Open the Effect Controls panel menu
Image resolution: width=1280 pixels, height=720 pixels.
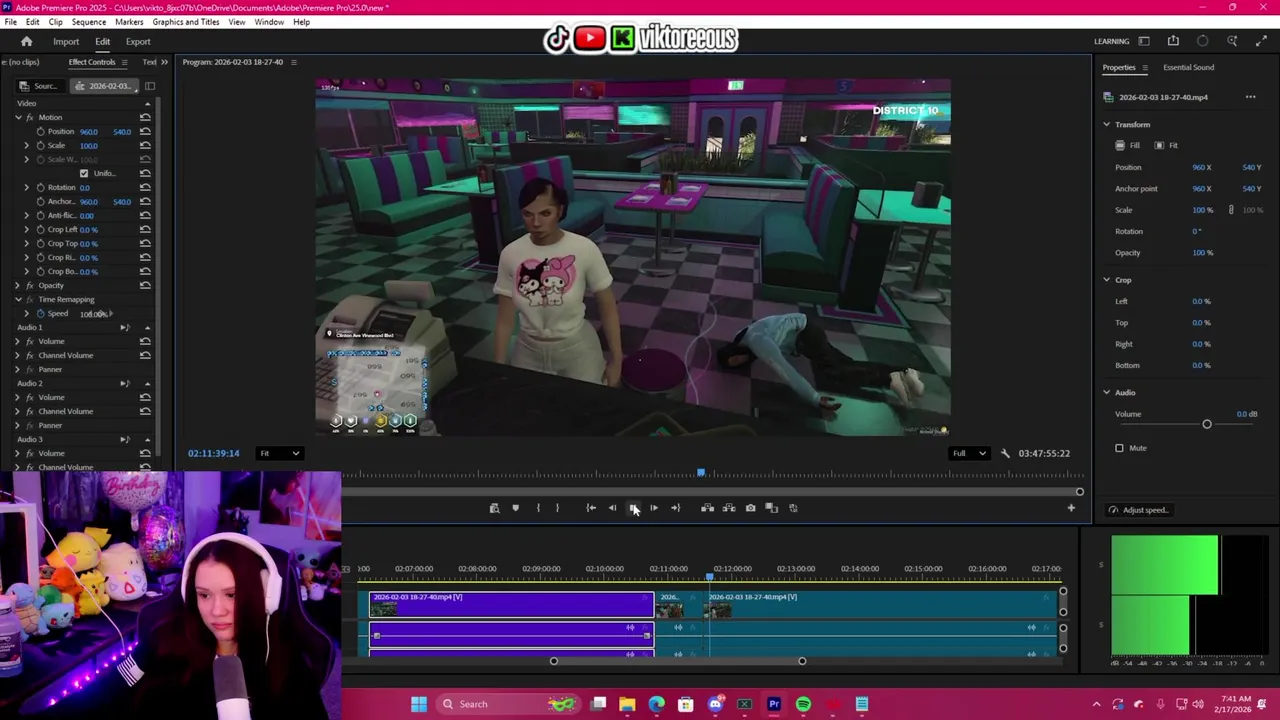pos(123,62)
